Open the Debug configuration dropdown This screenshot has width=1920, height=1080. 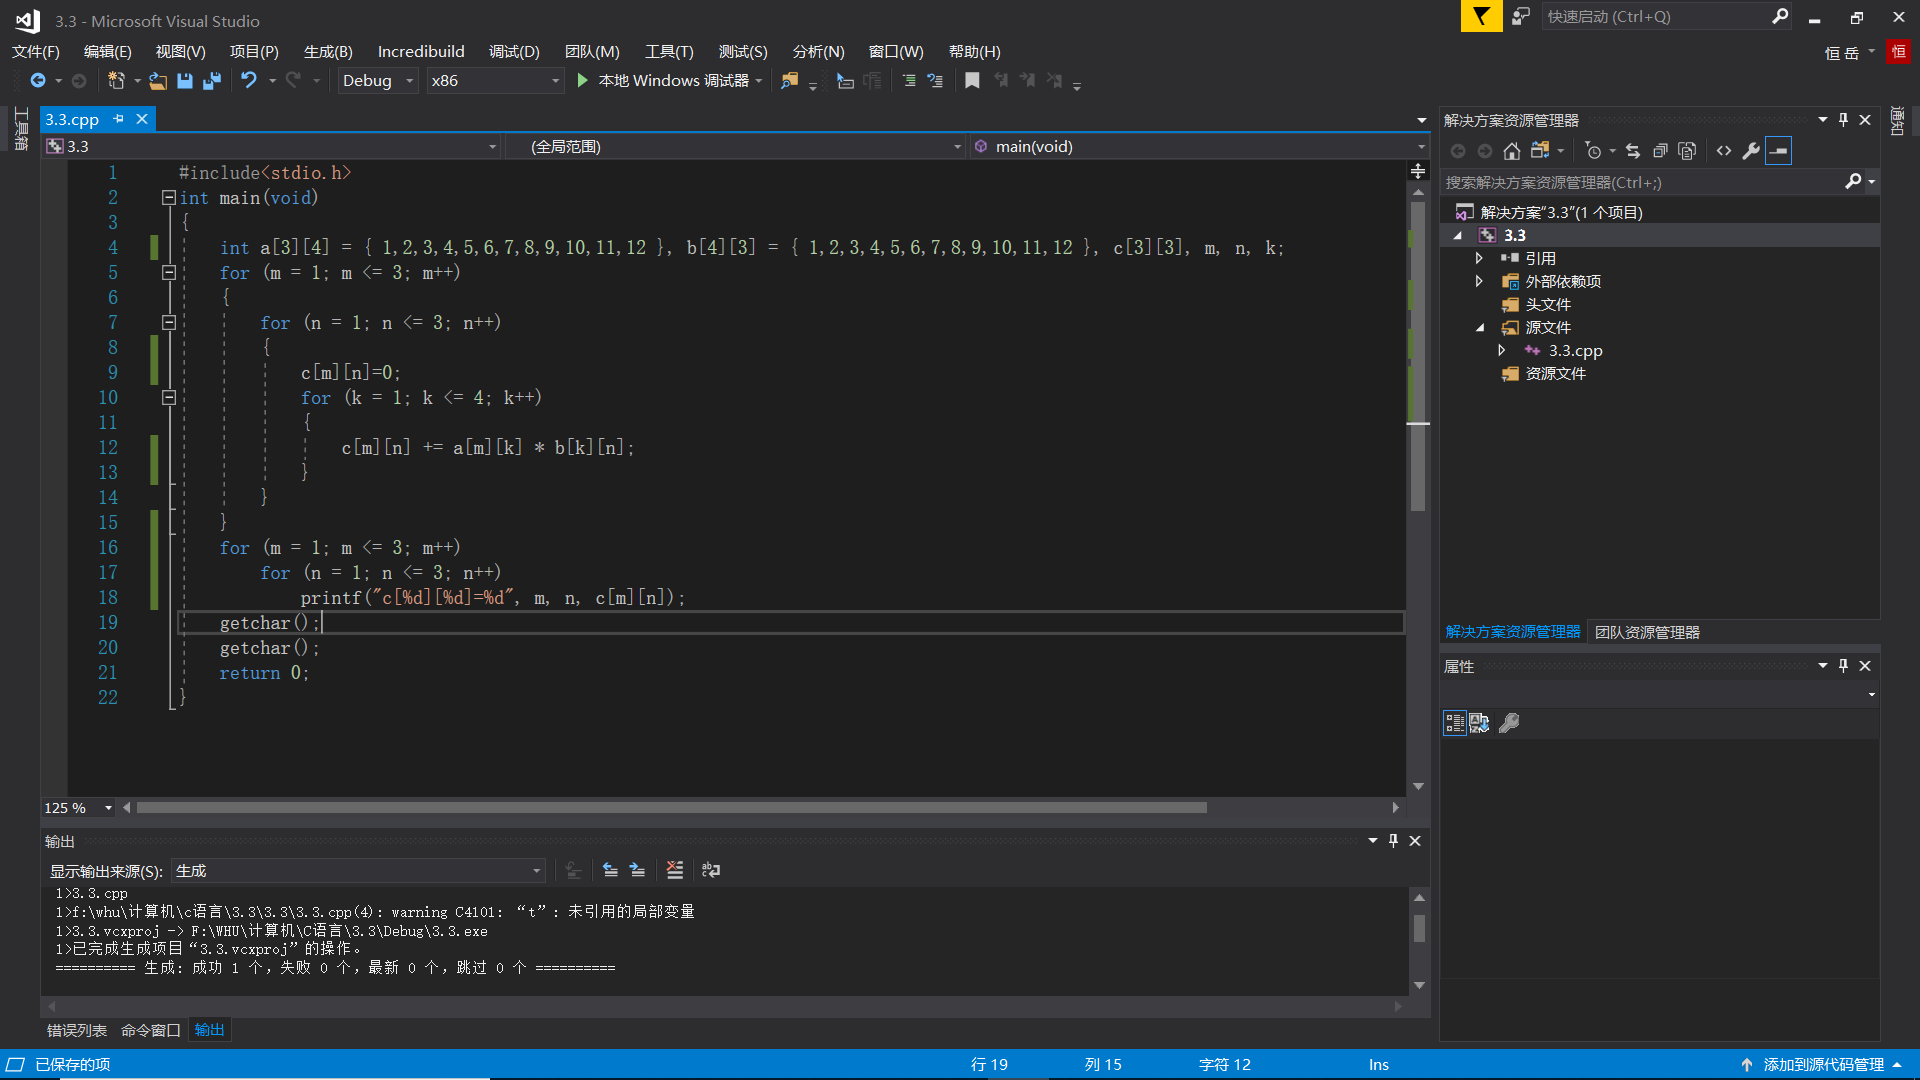tap(377, 81)
